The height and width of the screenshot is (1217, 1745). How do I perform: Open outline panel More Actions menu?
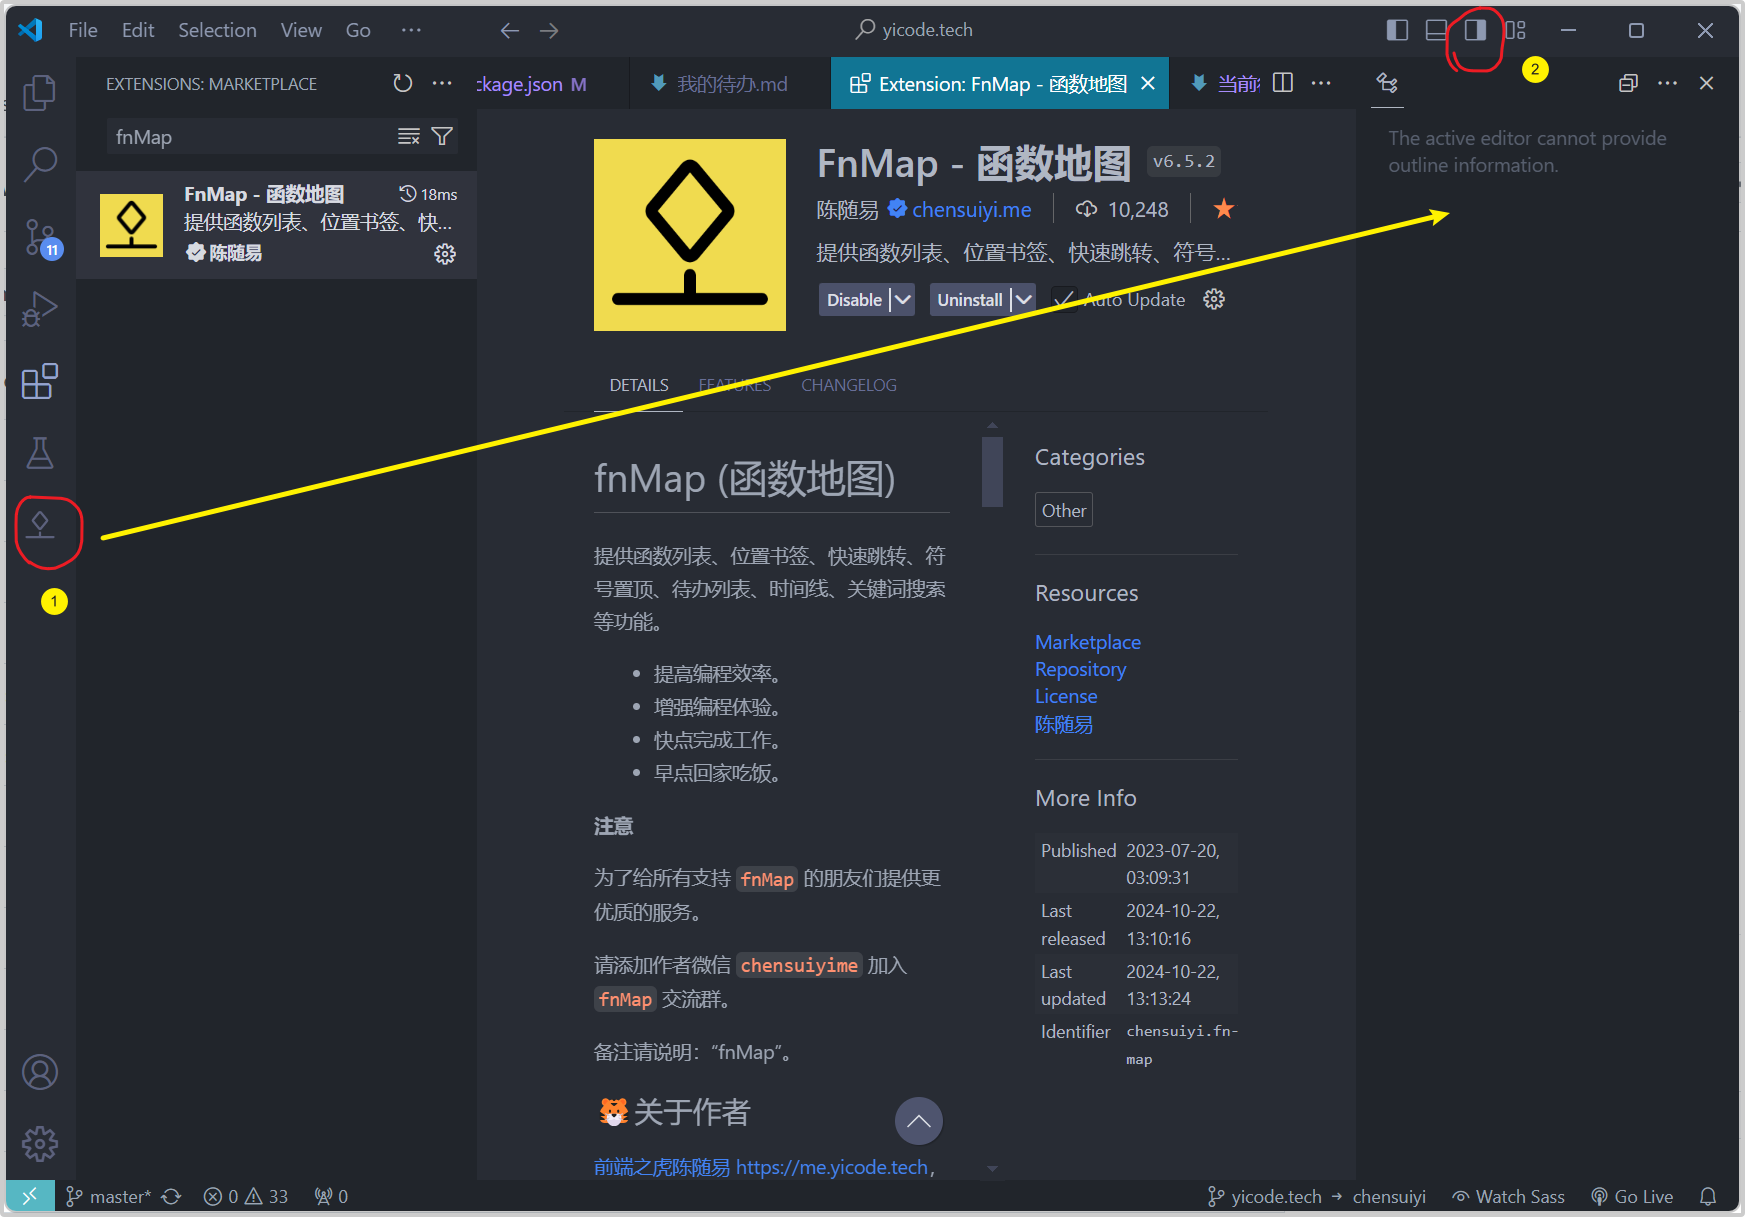(1667, 83)
